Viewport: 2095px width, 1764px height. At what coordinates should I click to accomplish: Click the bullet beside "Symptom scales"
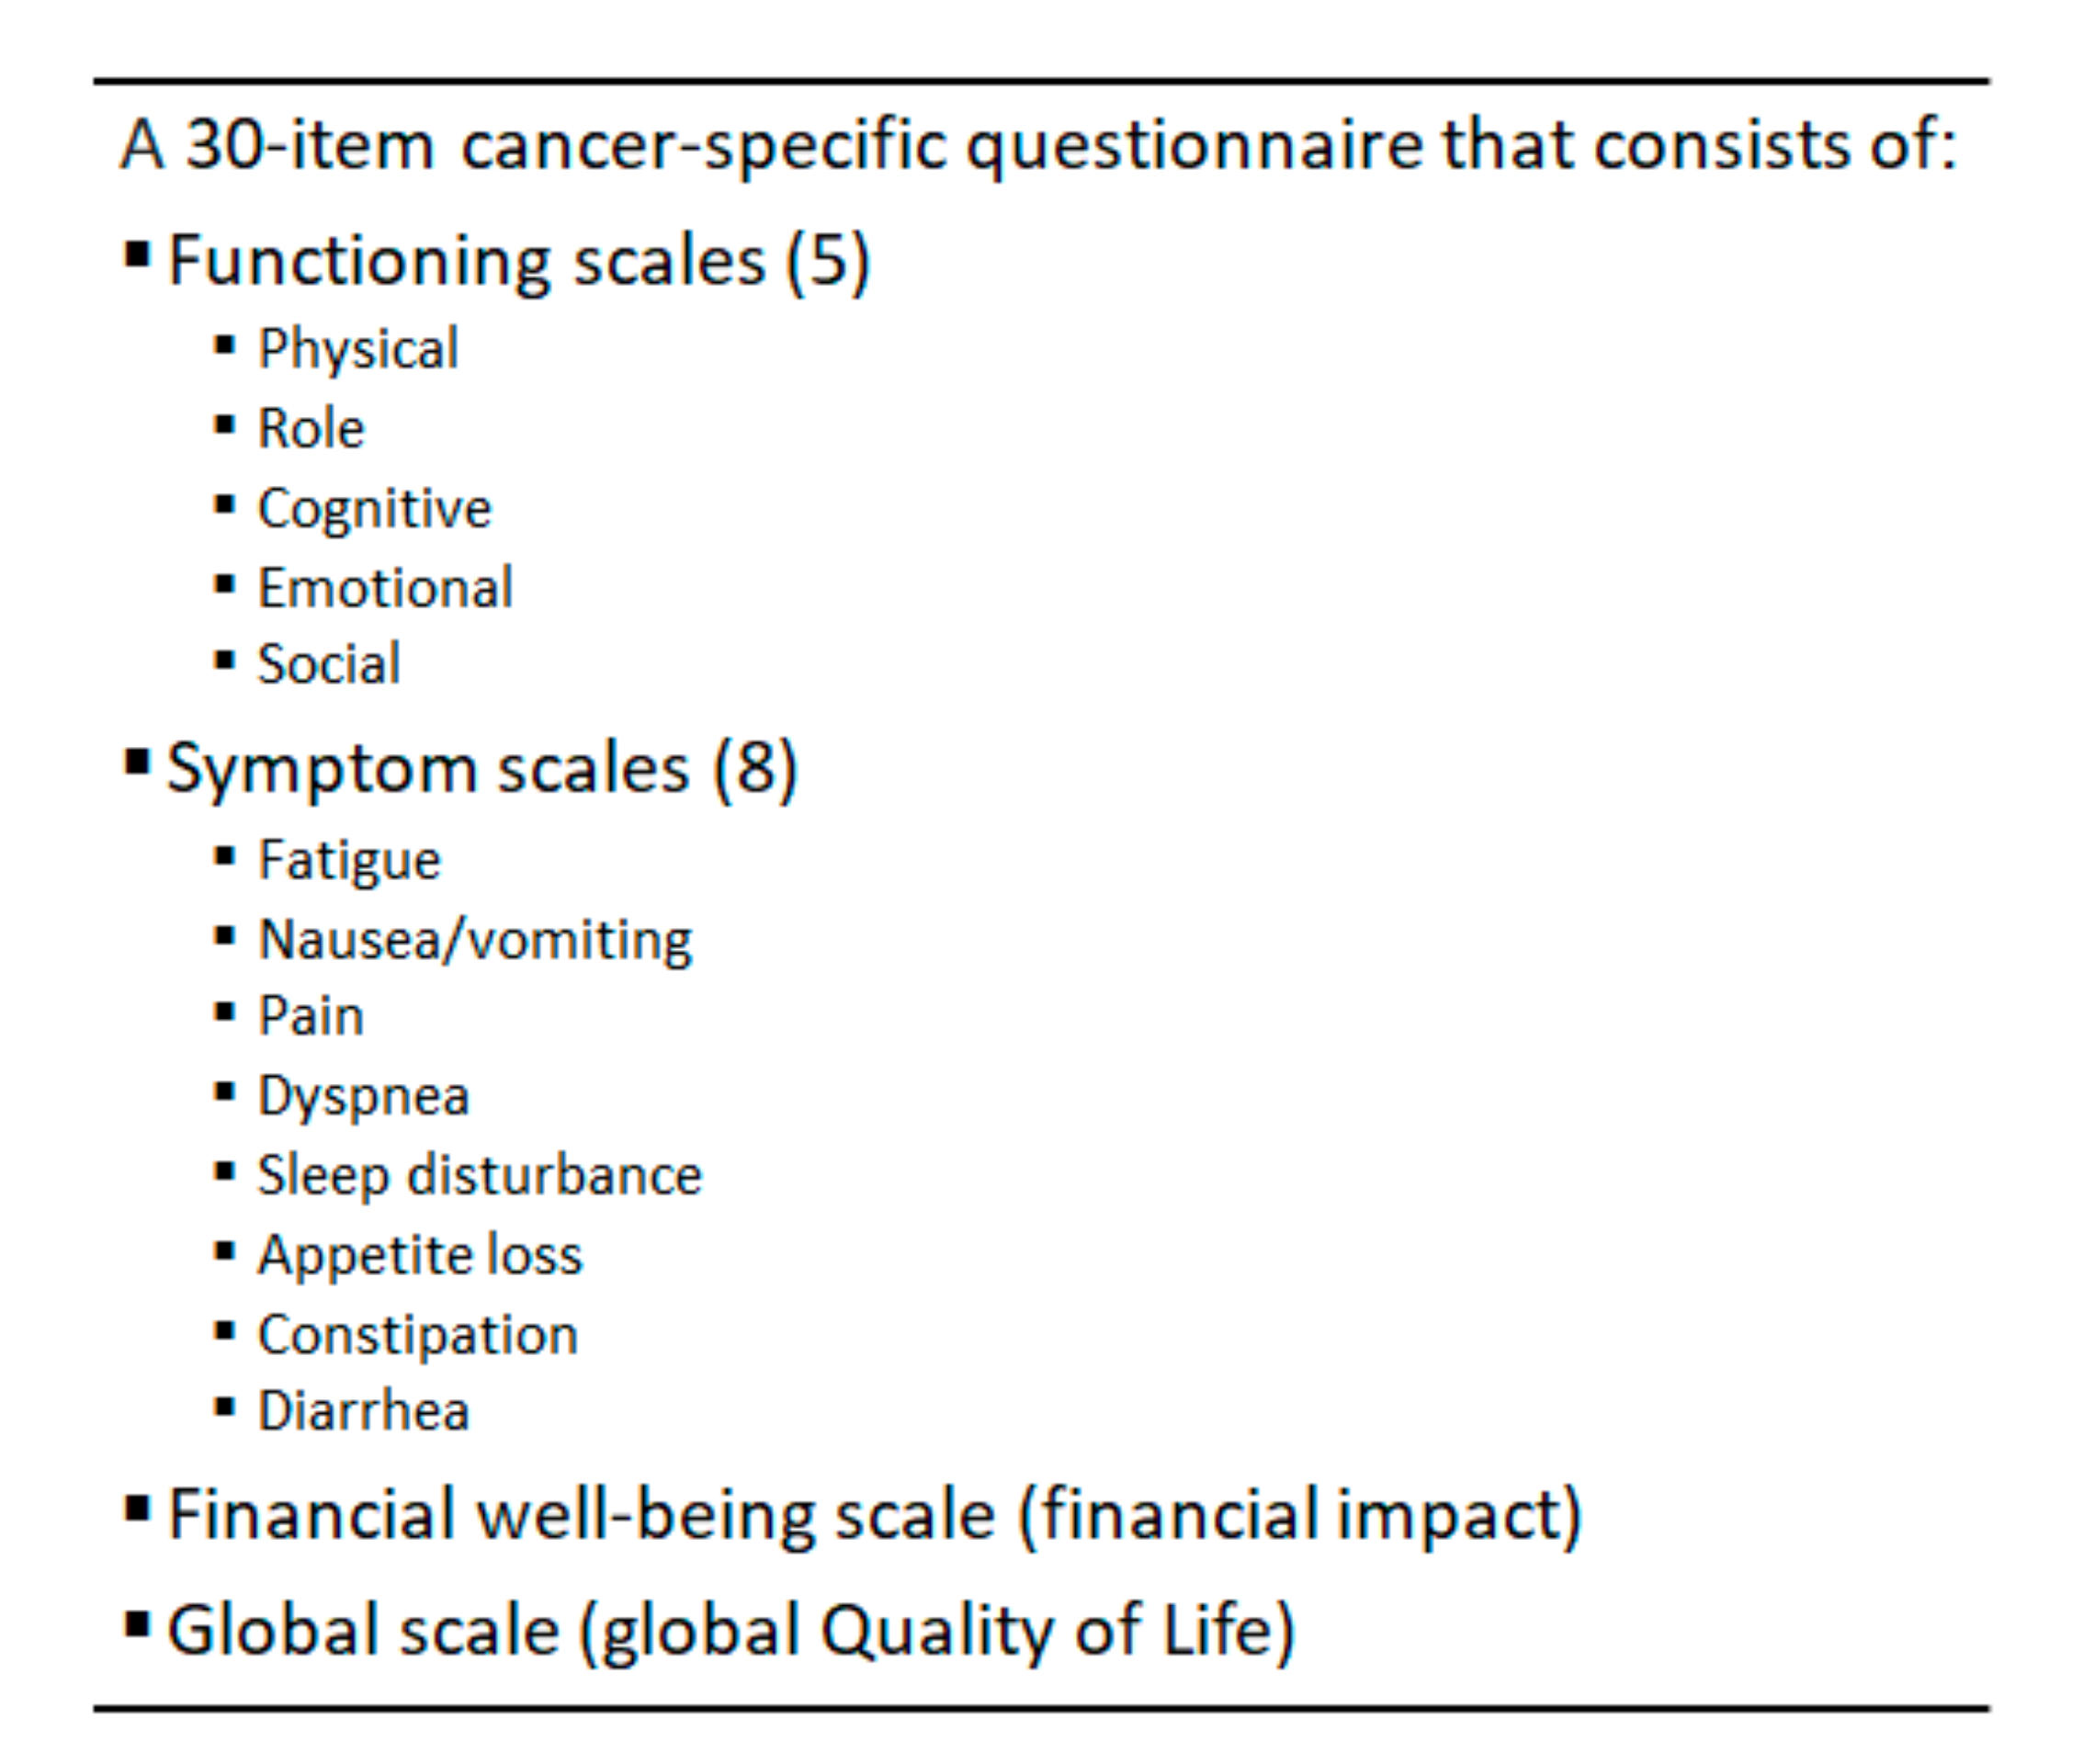pyautogui.click(x=137, y=763)
